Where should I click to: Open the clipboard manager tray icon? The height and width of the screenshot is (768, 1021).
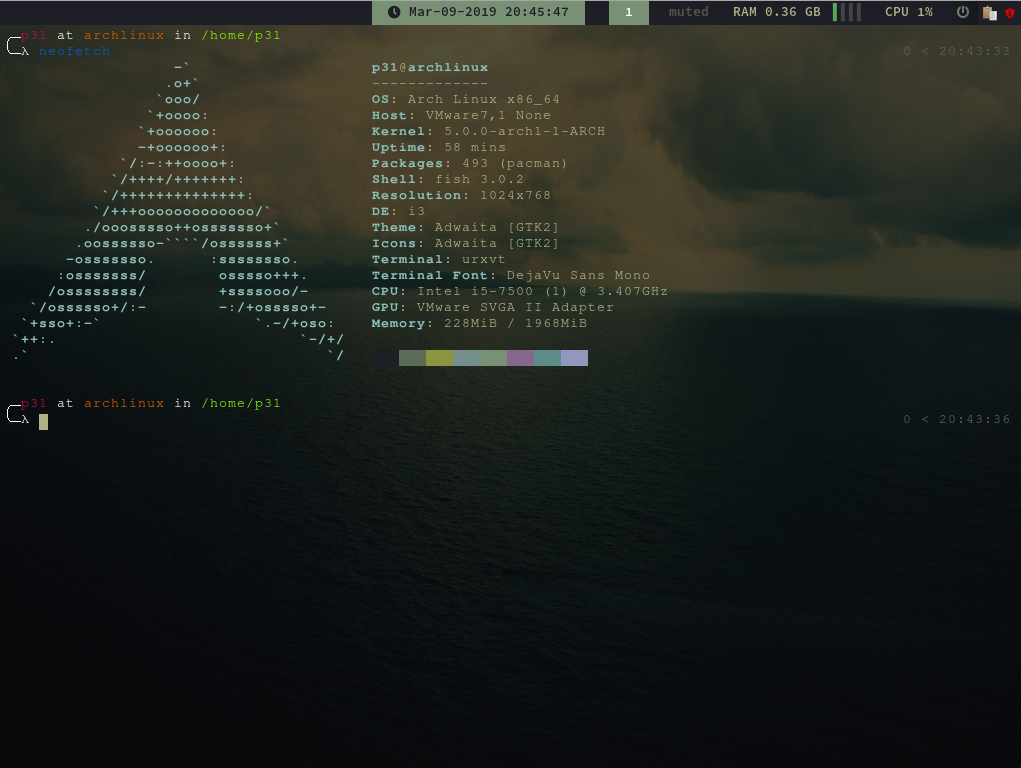click(990, 12)
